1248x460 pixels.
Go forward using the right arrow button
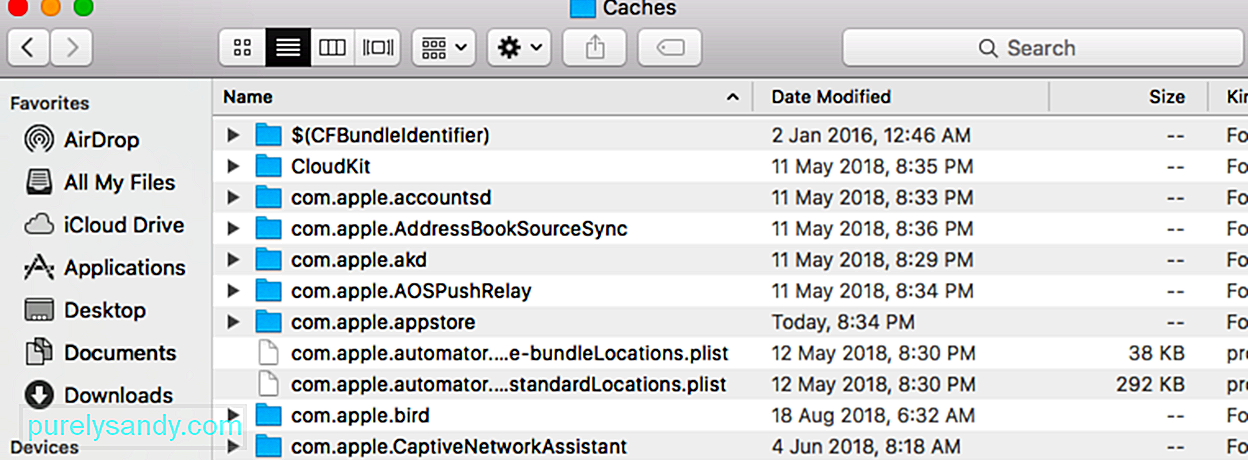pyautogui.click(x=71, y=47)
